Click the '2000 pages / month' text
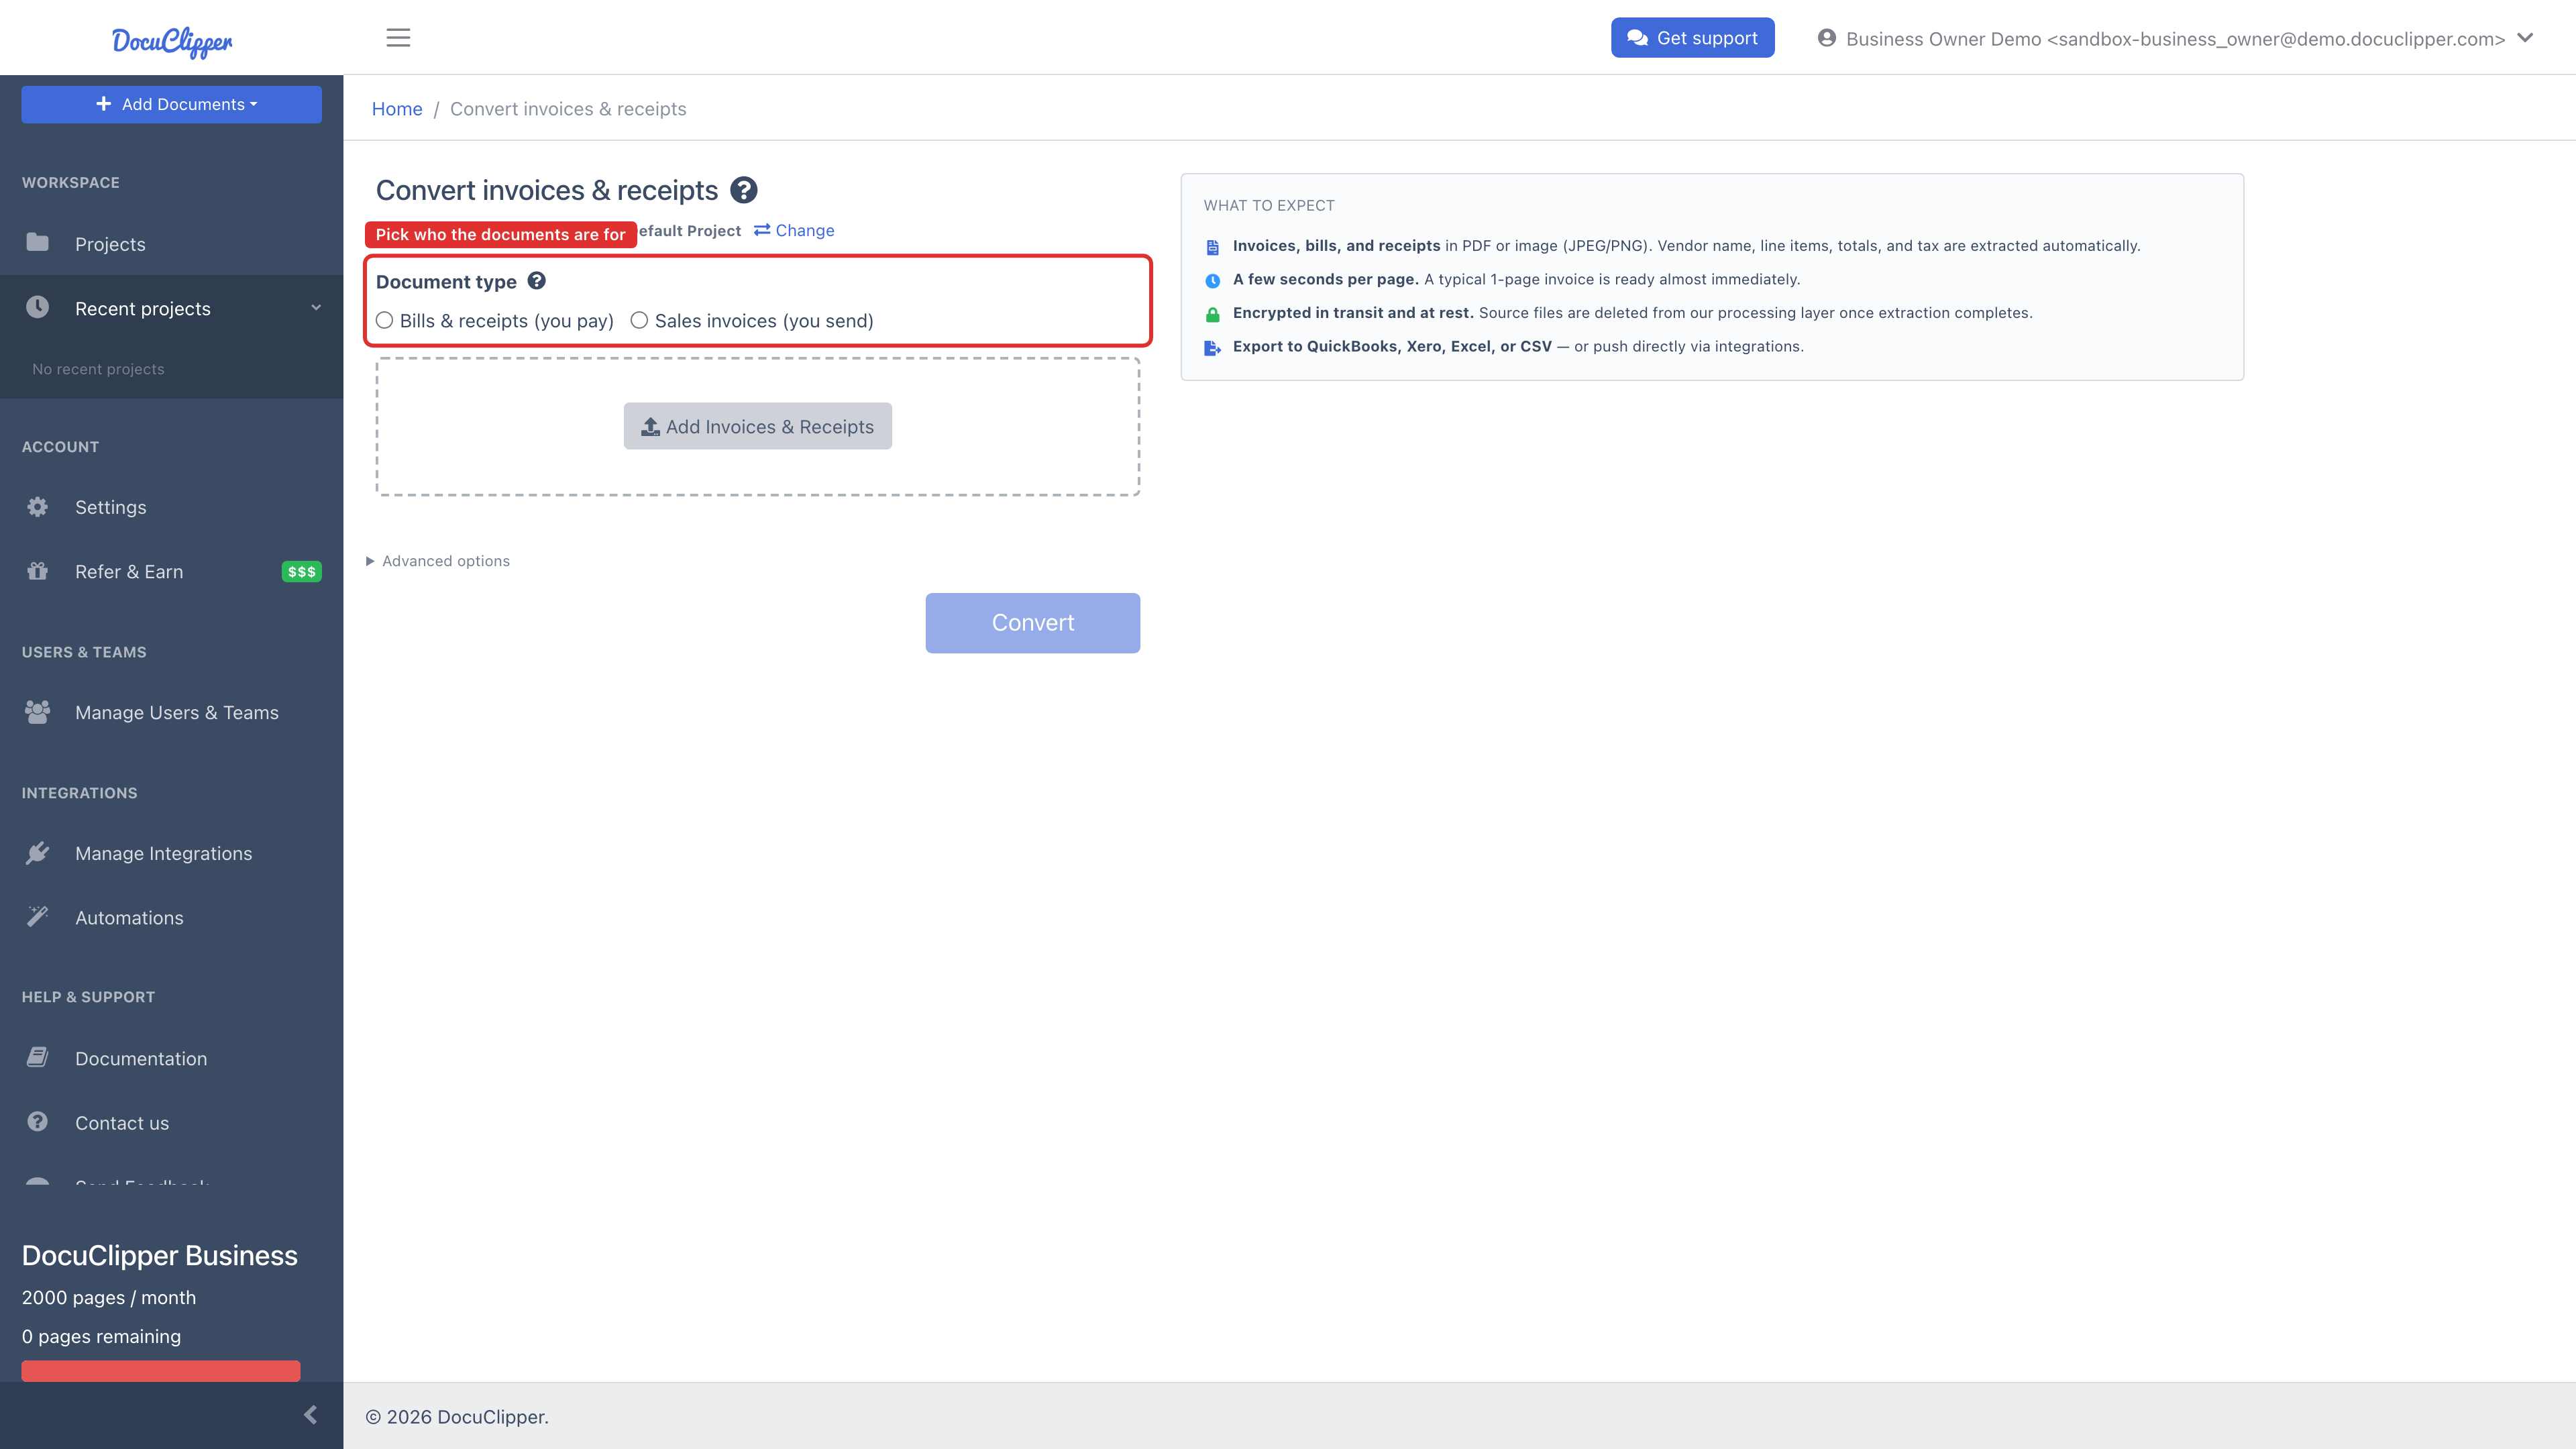 (109, 1298)
